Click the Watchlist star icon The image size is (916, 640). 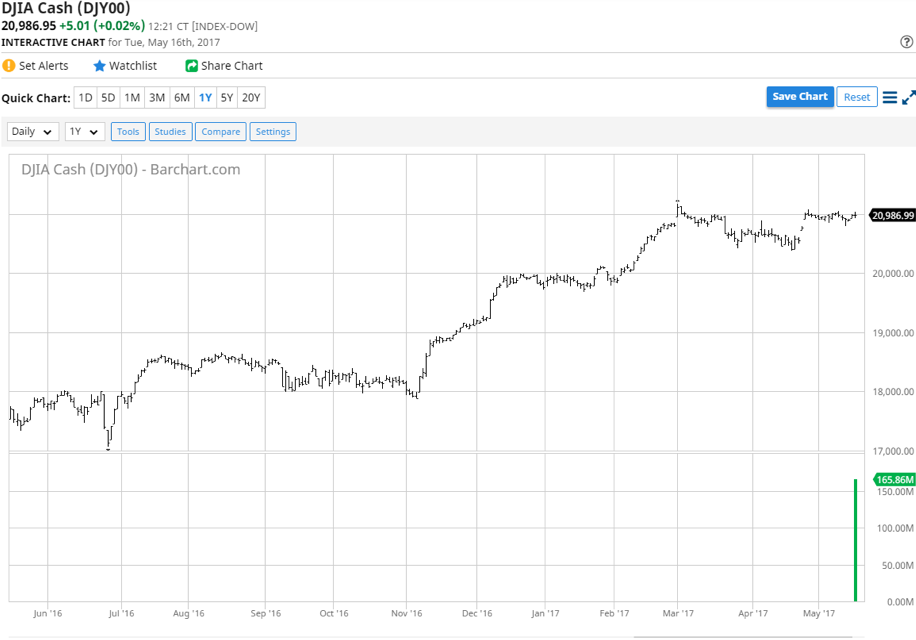[99, 66]
